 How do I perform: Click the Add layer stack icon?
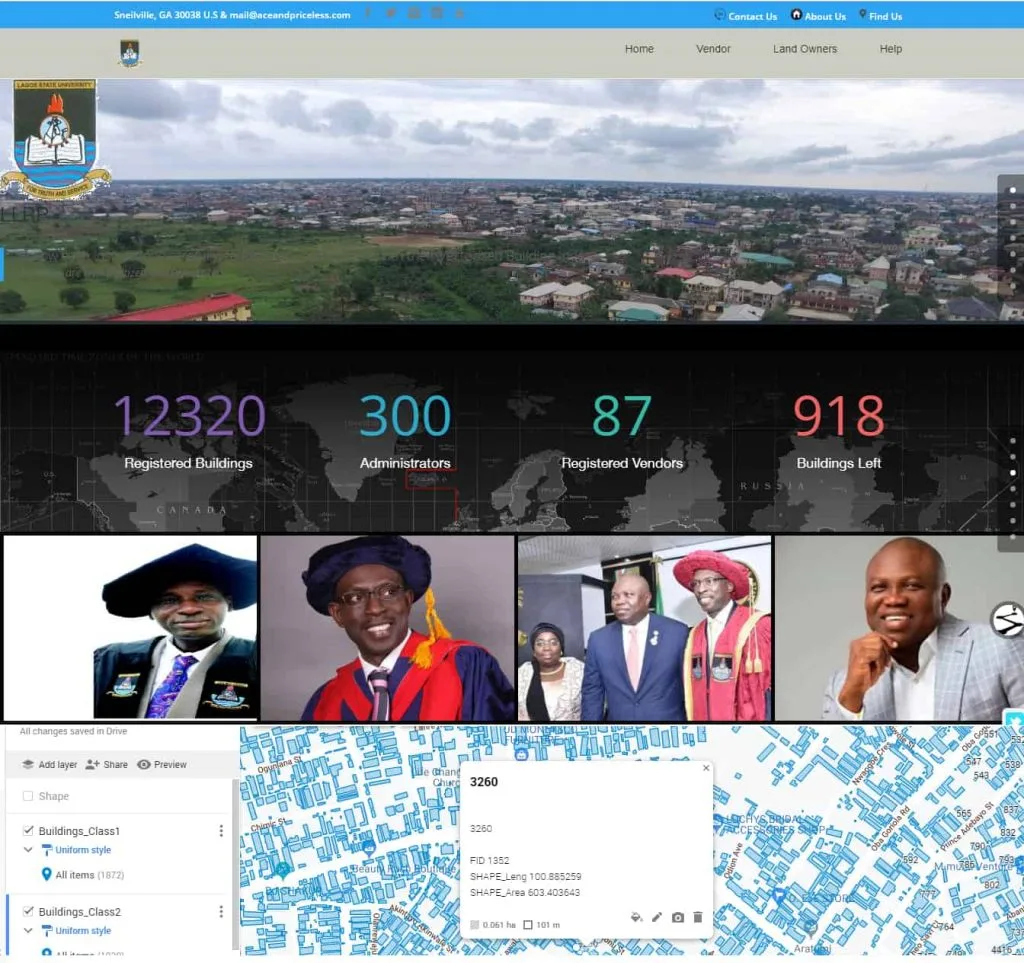[28, 764]
